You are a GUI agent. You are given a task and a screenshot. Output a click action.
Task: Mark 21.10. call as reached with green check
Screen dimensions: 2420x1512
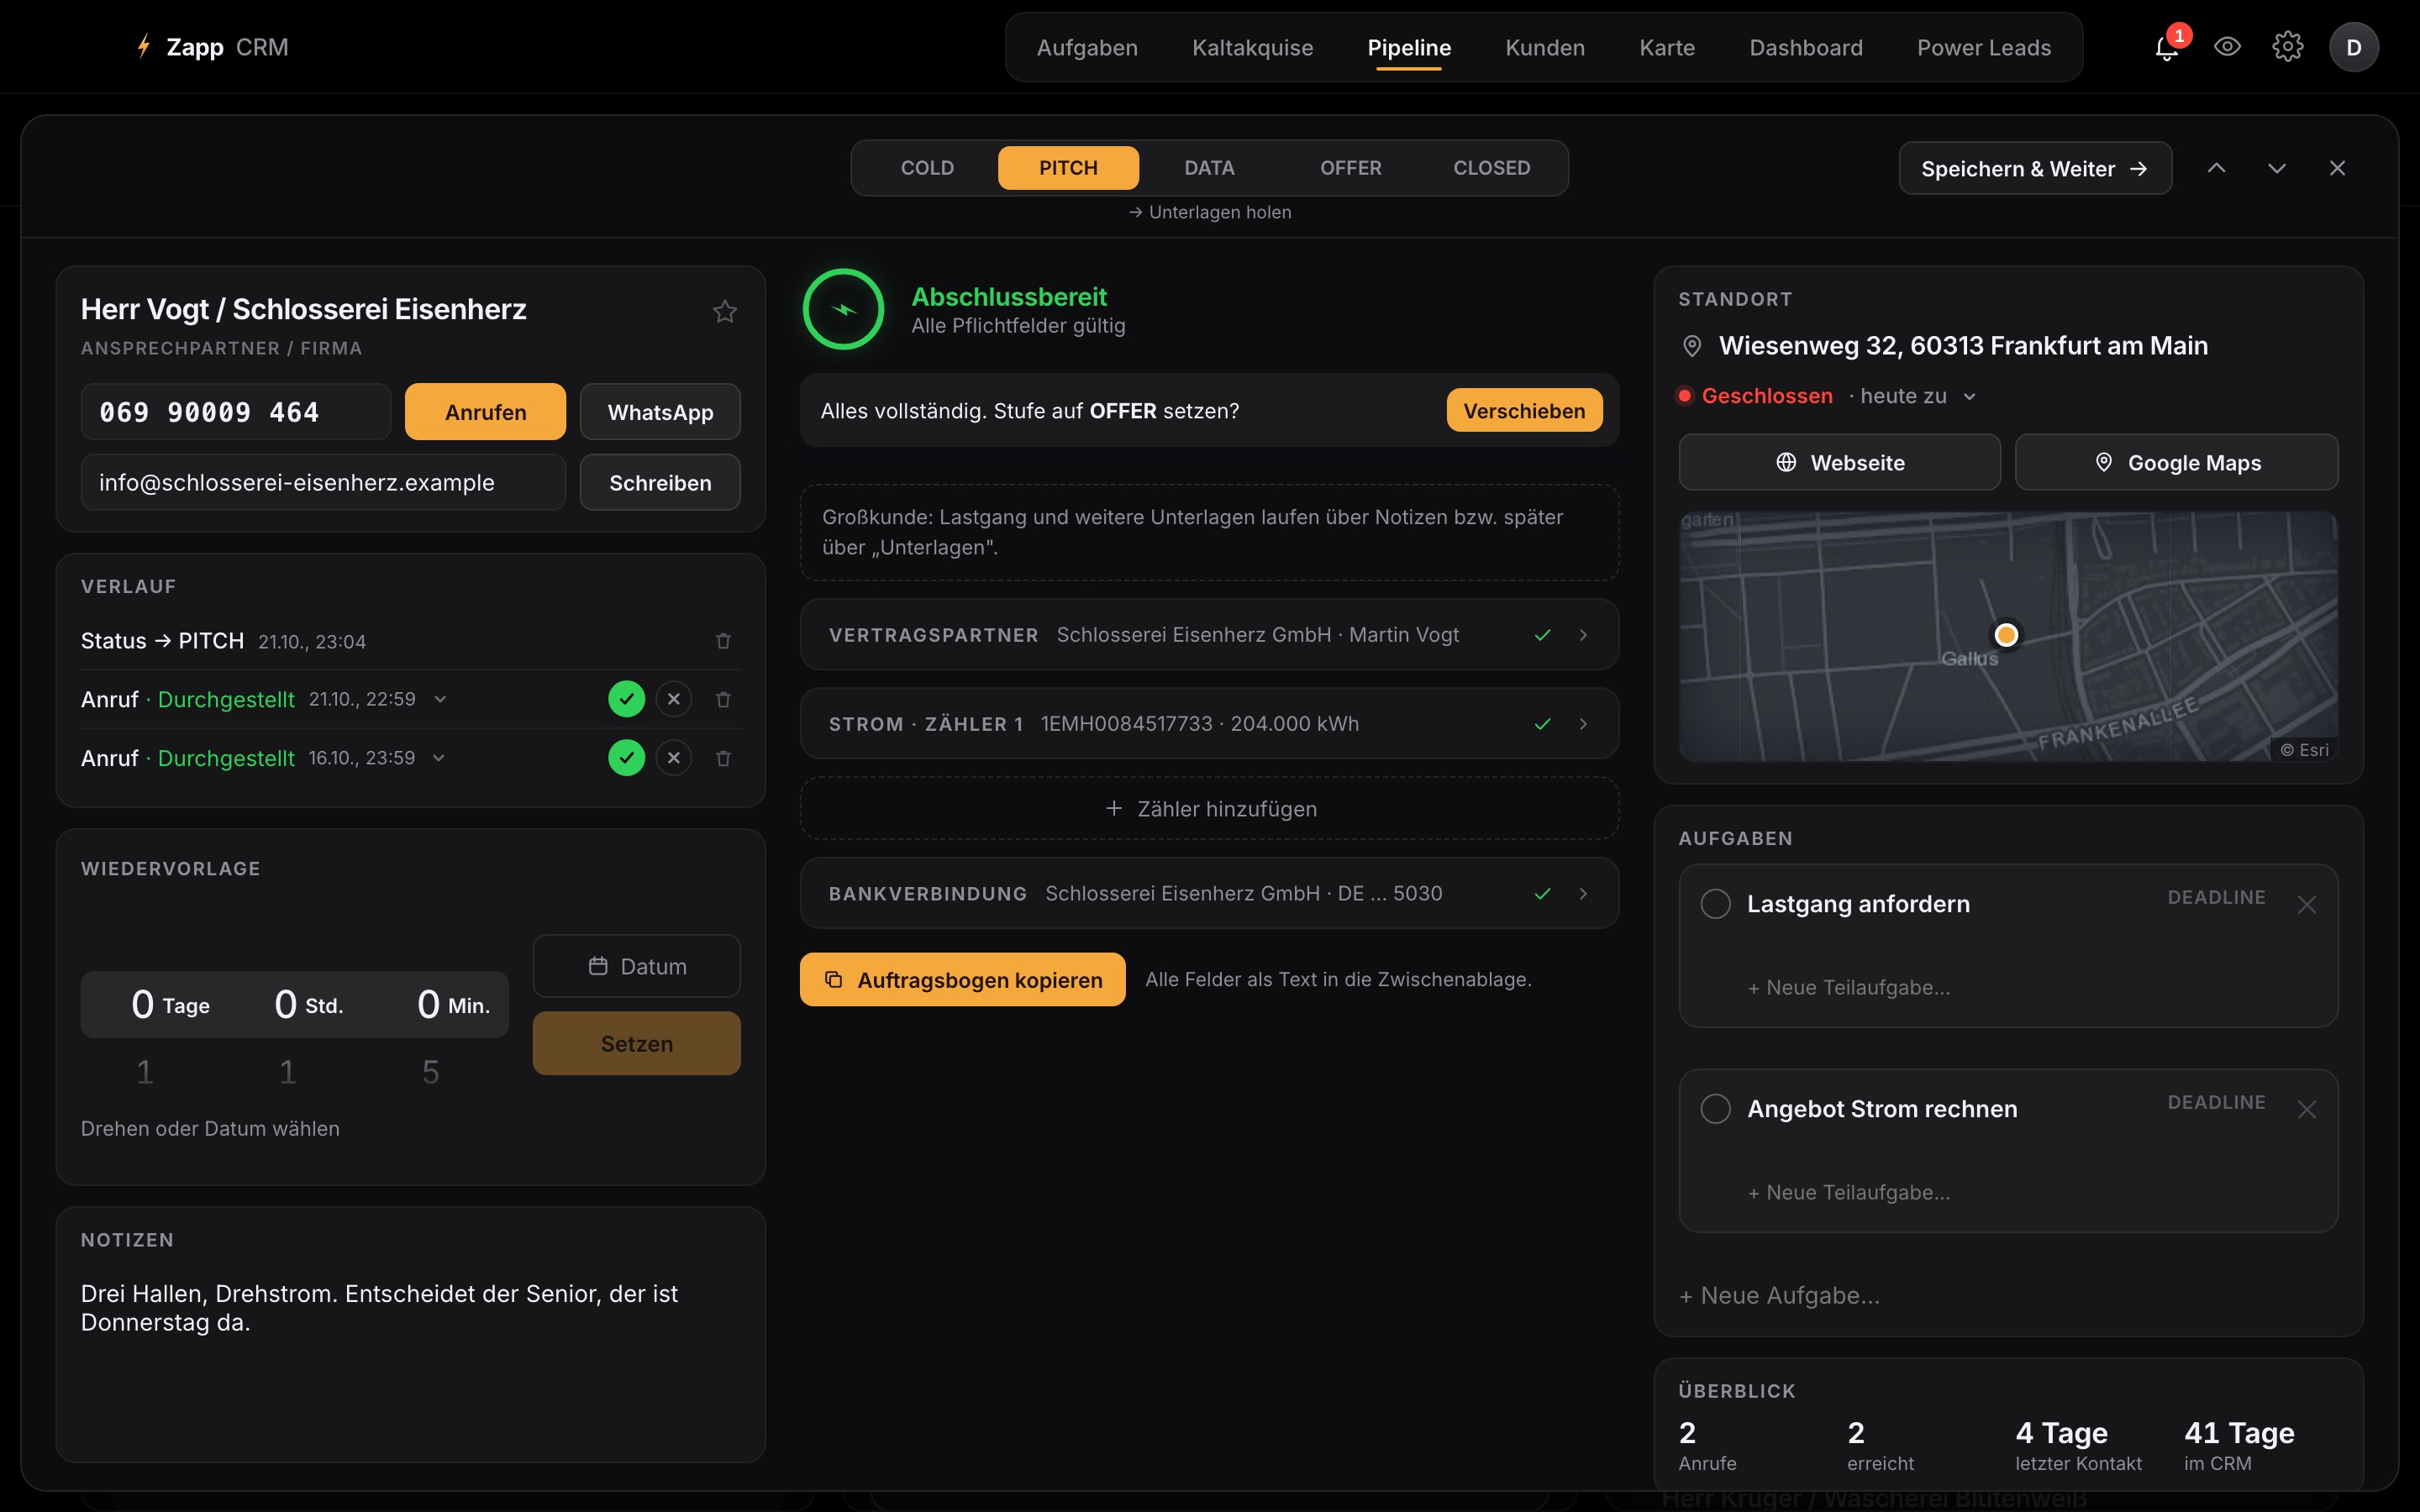pyautogui.click(x=626, y=699)
